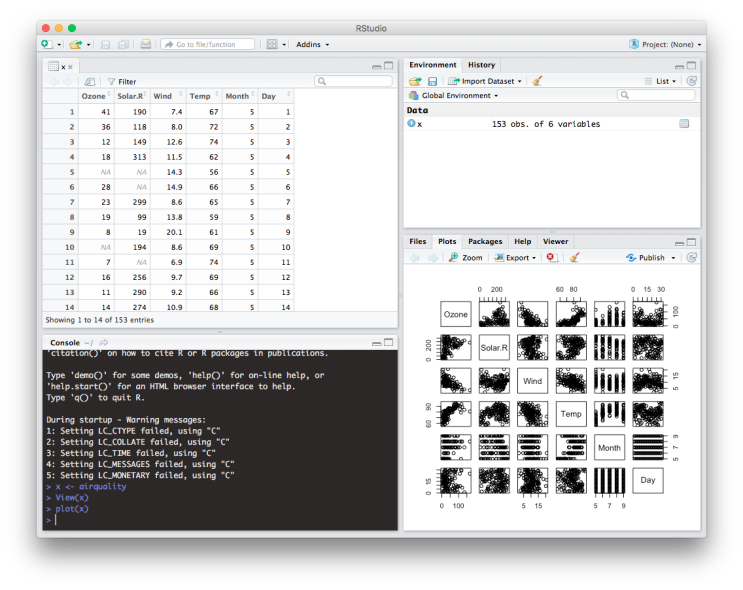743x590 pixels.
Task: Open data viewer grid icon for x
Action: [684, 124]
